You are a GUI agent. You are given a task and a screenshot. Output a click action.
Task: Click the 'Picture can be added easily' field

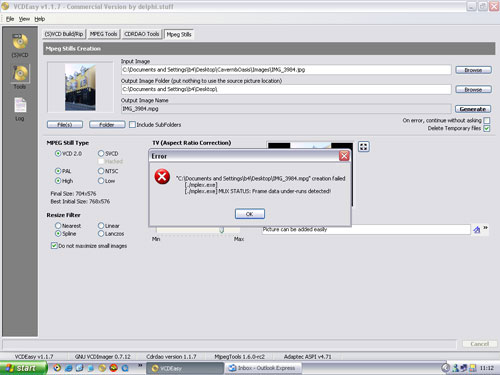point(366,229)
